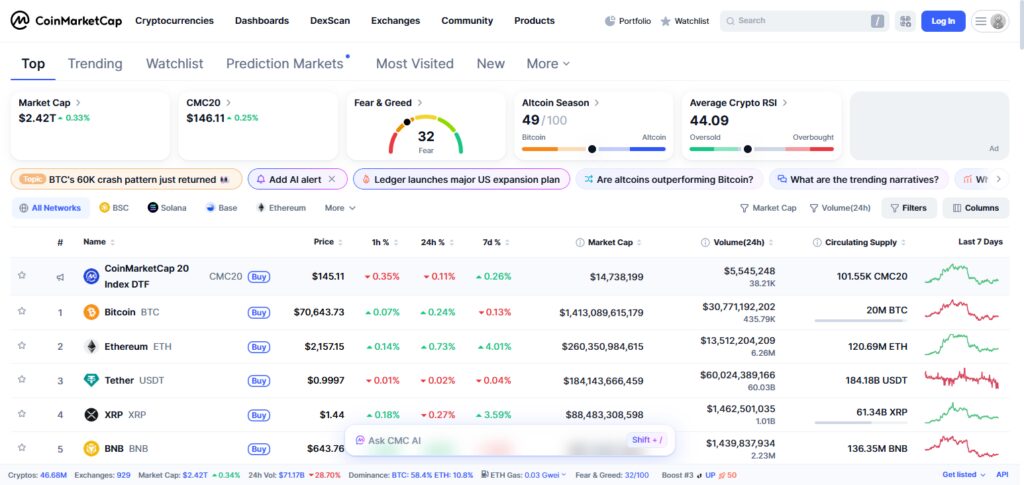Open Filters button
Image resolution: width=1024 pixels, height=485 pixels.
(x=909, y=208)
